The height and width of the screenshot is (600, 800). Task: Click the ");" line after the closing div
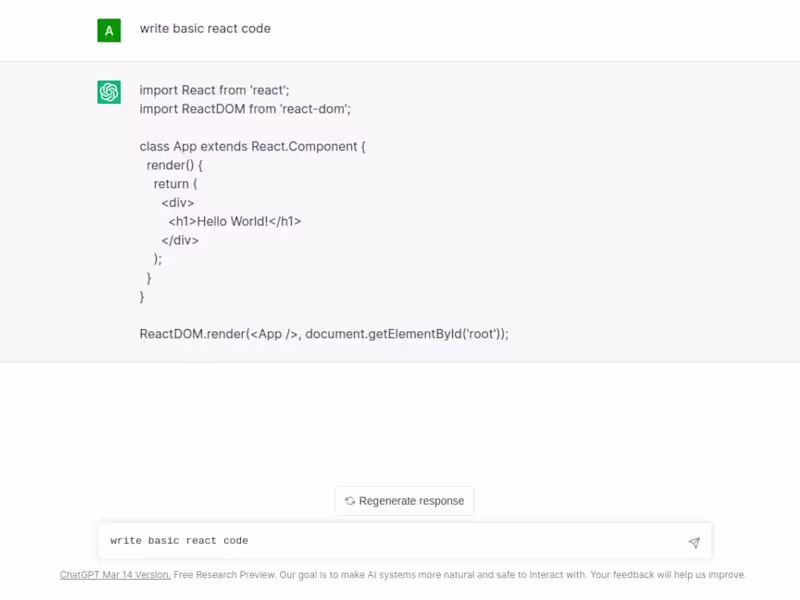coord(158,259)
